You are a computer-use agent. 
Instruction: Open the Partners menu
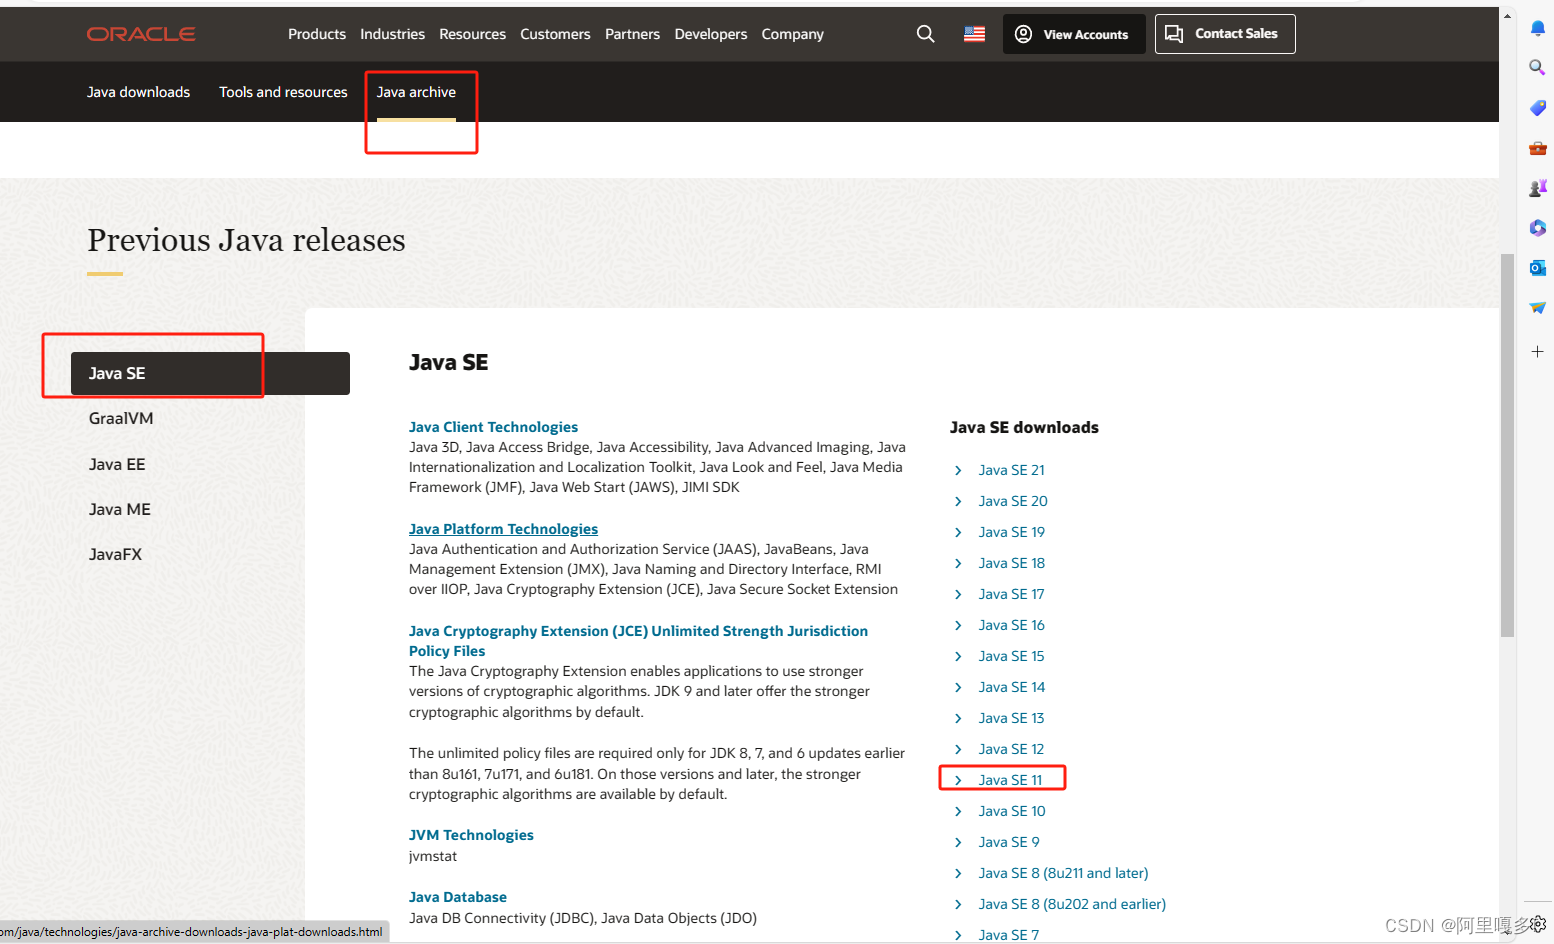tap(632, 34)
